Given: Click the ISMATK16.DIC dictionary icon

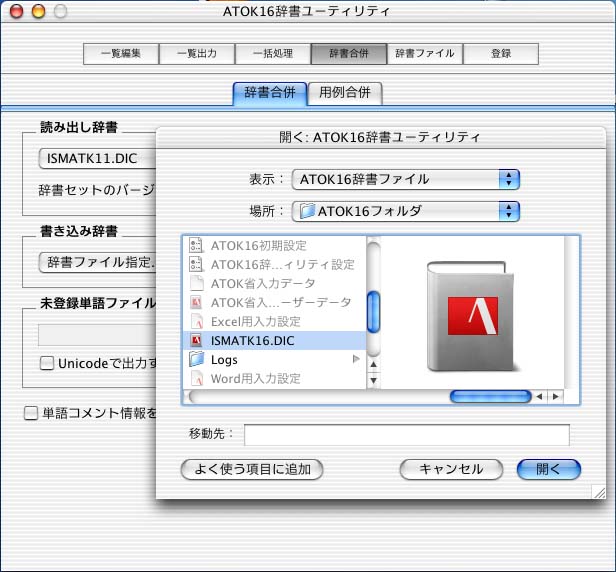Looking at the screenshot, I should pyautogui.click(x=196, y=340).
